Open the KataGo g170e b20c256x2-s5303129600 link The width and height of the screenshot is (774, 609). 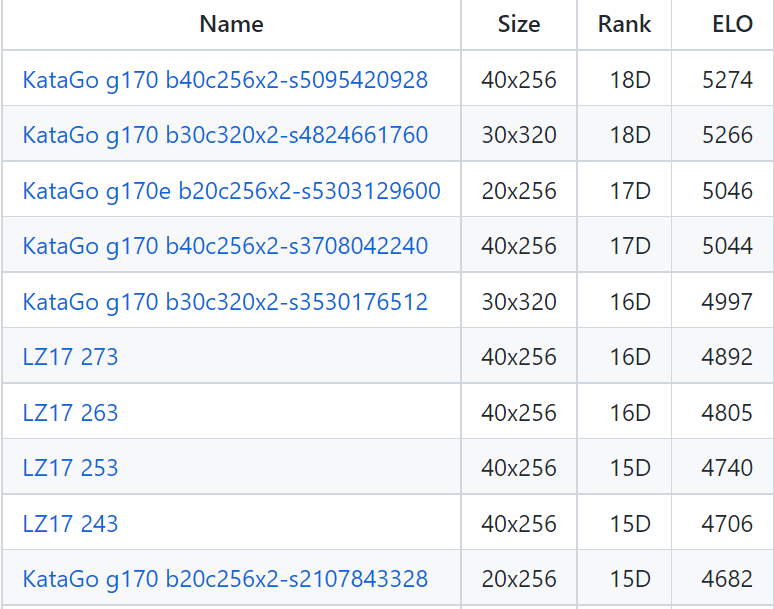pyautogui.click(x=231, y=191)
